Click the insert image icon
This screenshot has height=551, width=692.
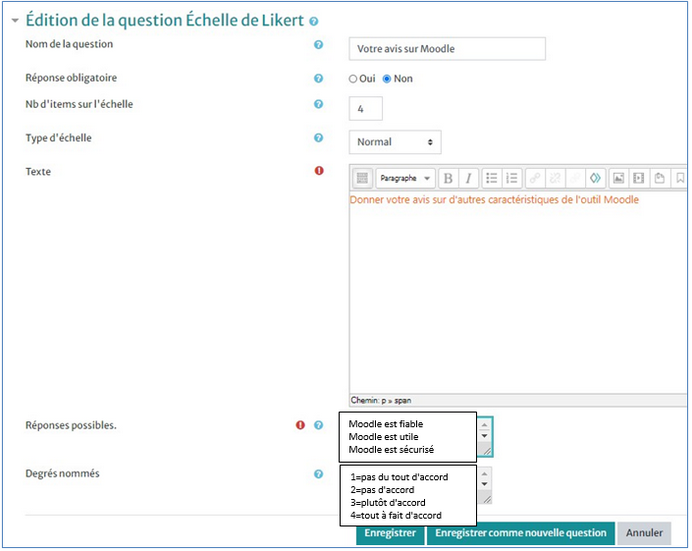619,178
